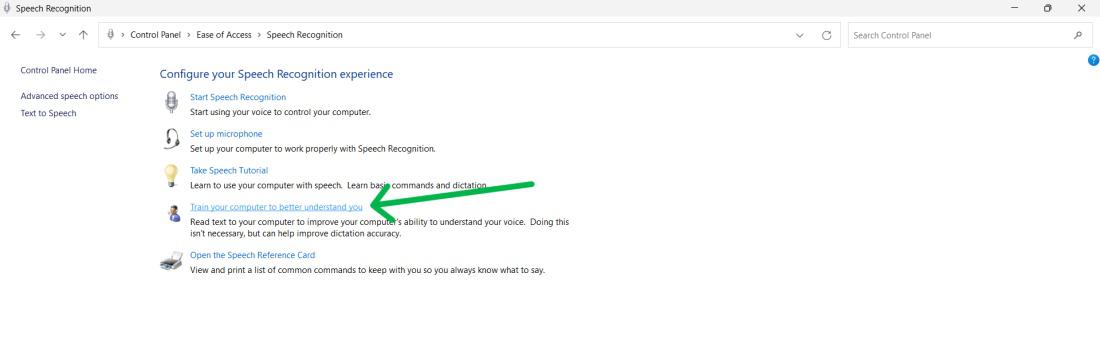
Task: Expand the recent locations dropdown chevron
Action: point(62,35)
